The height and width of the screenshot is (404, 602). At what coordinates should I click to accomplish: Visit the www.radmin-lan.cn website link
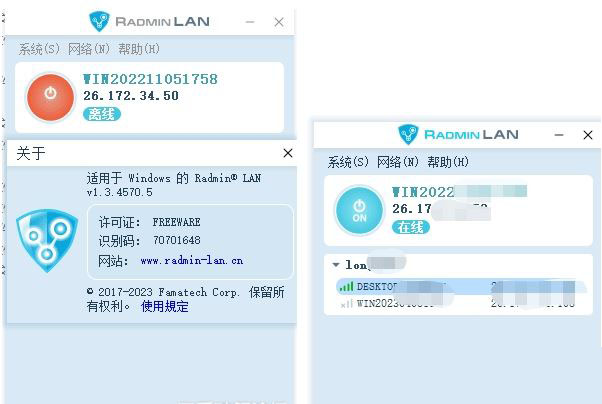click(x=192, y=261)
